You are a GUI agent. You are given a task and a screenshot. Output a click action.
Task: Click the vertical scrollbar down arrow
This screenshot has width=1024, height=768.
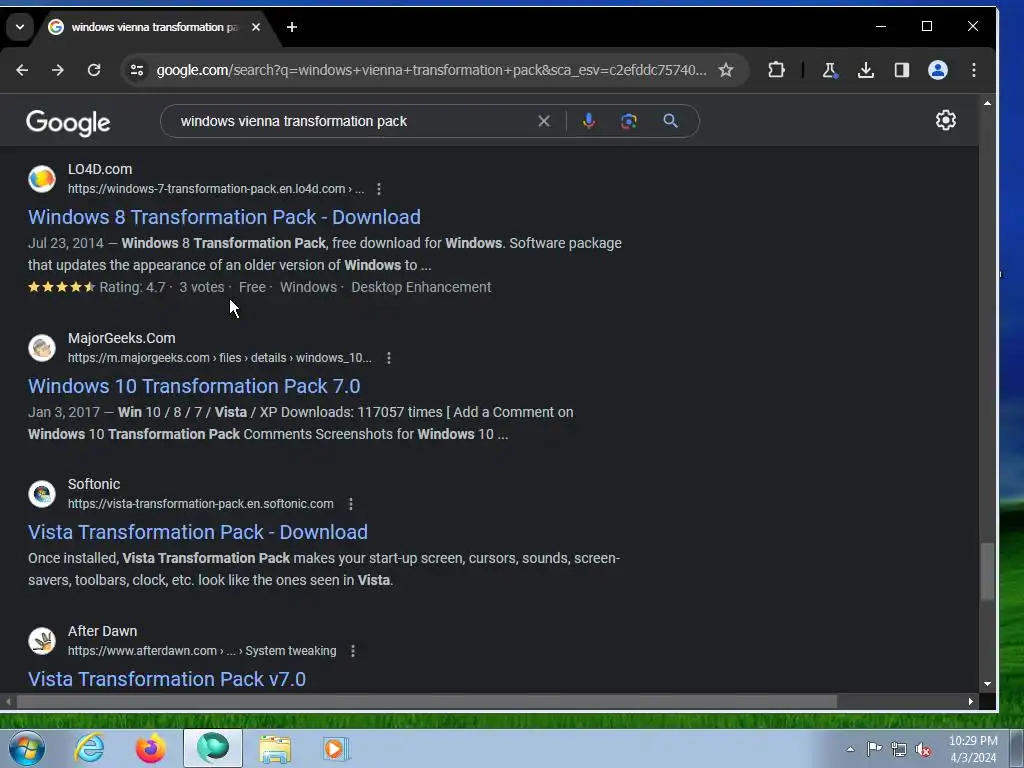987,684
